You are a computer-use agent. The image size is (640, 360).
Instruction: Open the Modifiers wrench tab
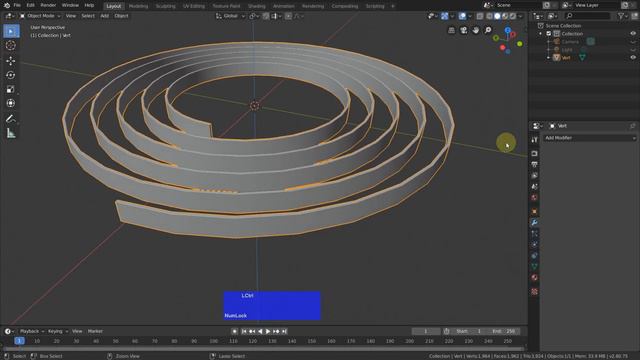click(534, 222)
